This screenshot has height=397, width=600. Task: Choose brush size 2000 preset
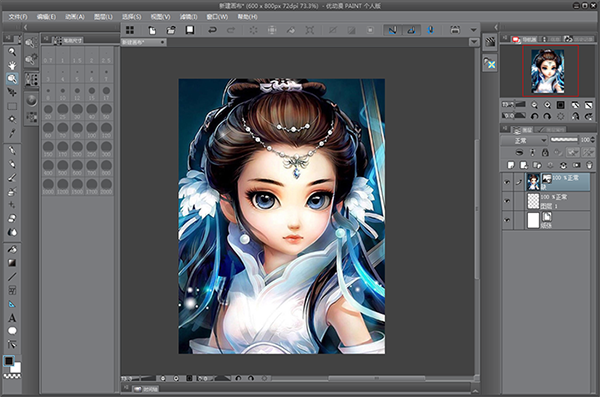point(106,186)
